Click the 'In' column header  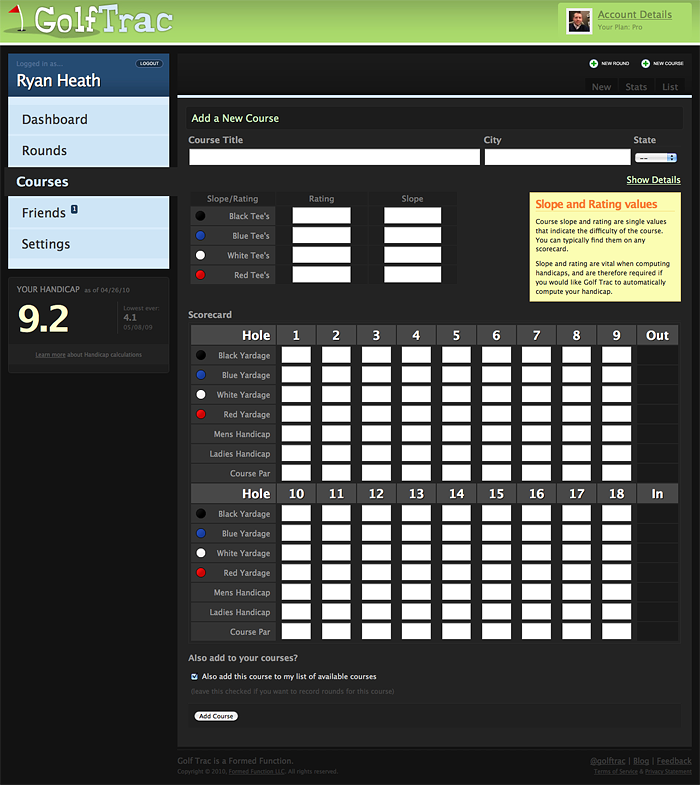pos(657,494)
